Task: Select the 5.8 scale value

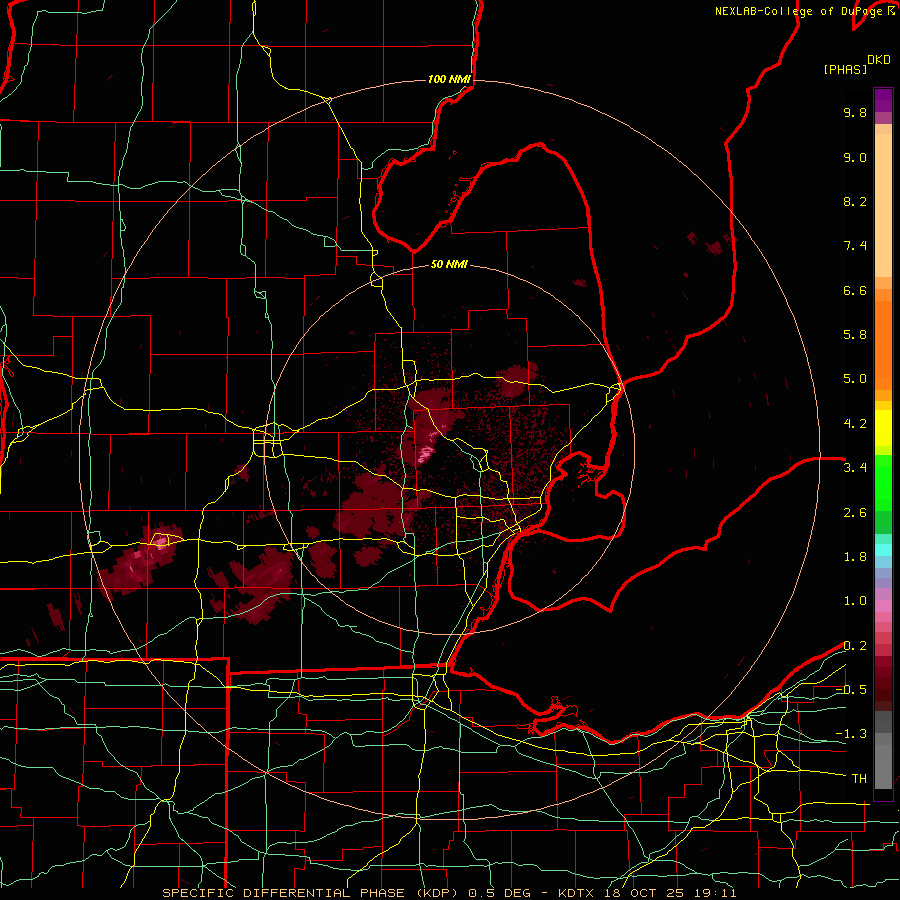Action: tap(855, 335)
